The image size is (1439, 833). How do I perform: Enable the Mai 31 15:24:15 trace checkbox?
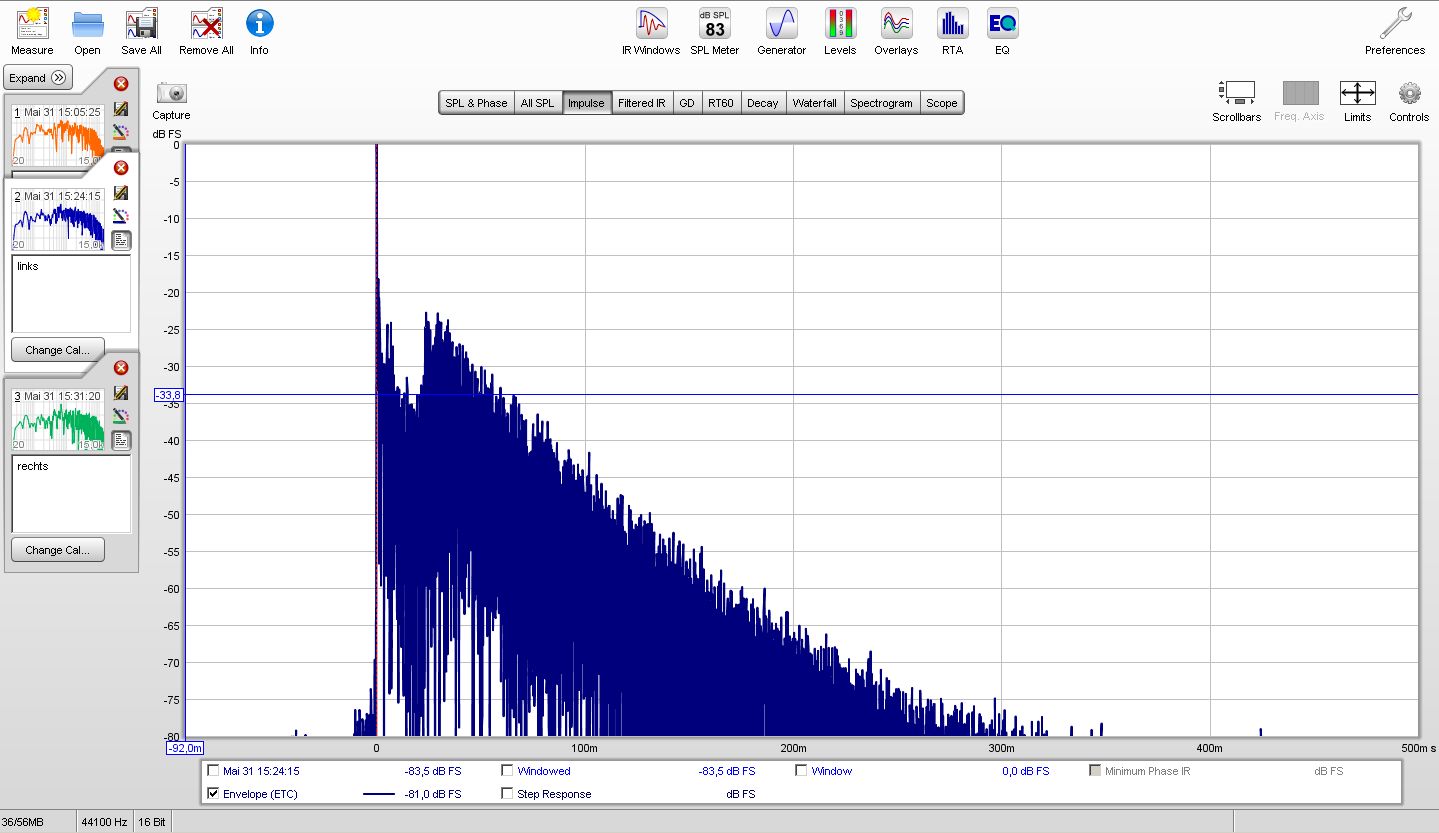(212, 771)
